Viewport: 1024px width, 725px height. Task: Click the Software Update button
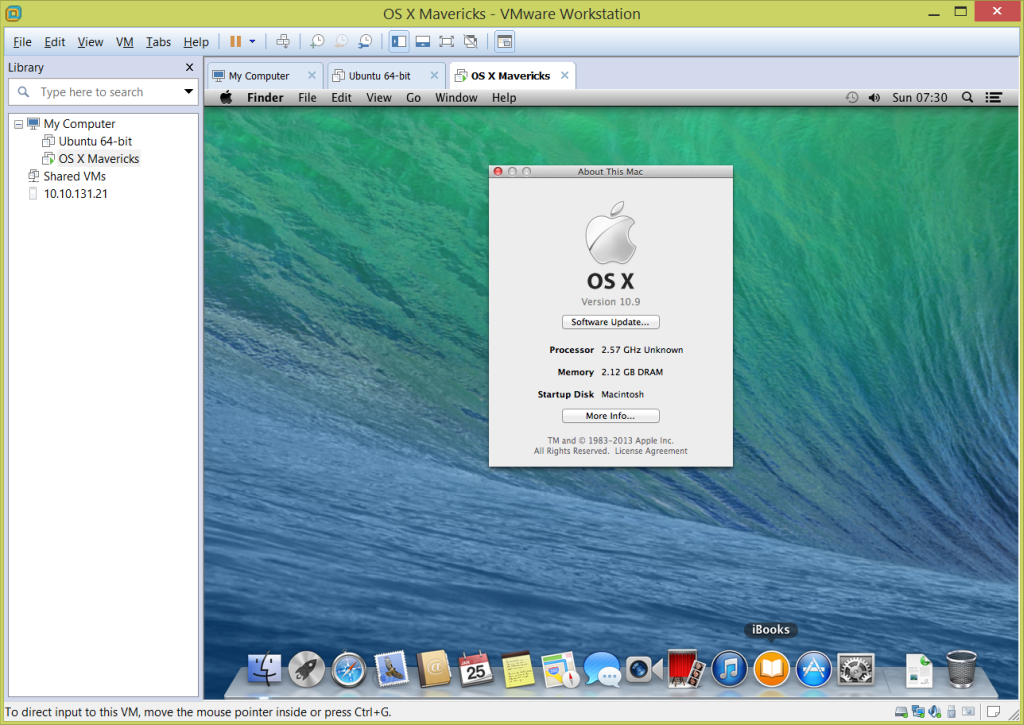coord(610,322)
